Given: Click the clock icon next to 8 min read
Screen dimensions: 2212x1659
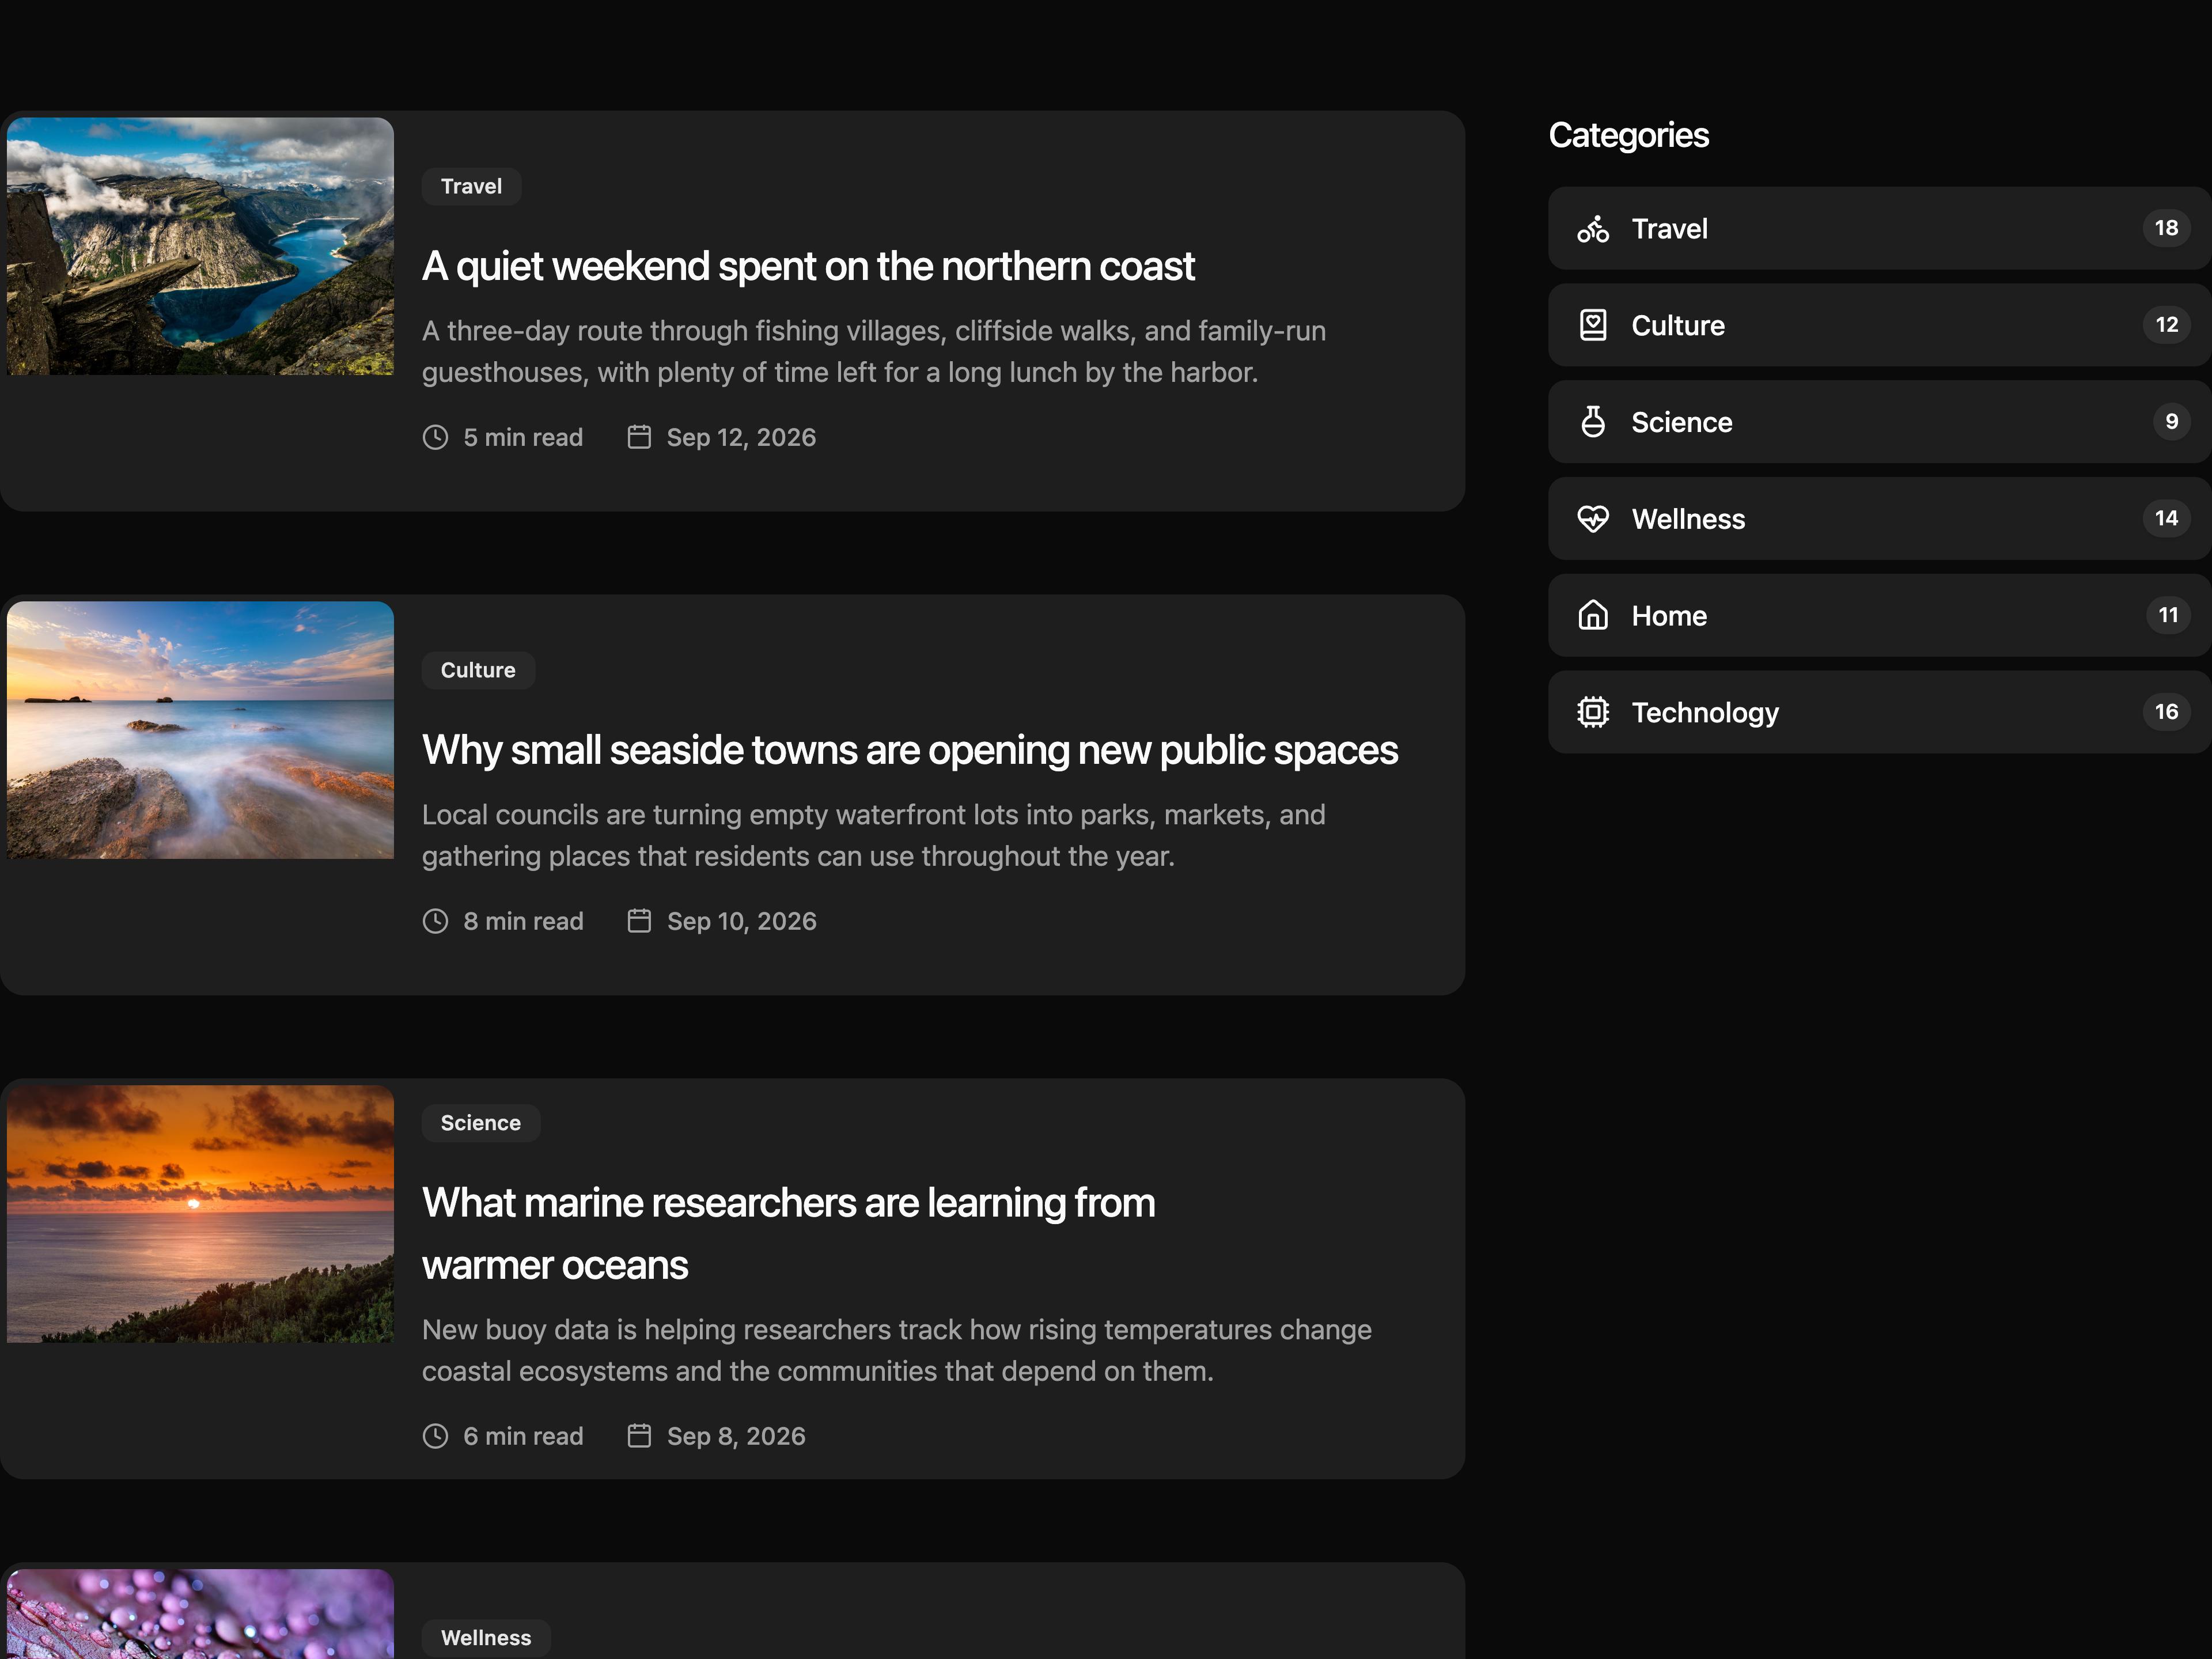Looking at the screenshot, I should [435, 921].
